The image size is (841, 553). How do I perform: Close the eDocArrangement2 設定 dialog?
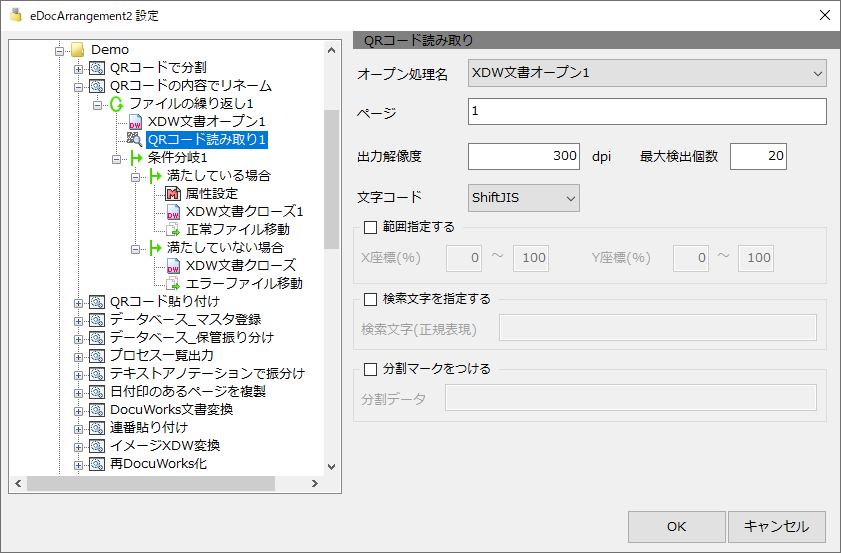tap(825, 15)
